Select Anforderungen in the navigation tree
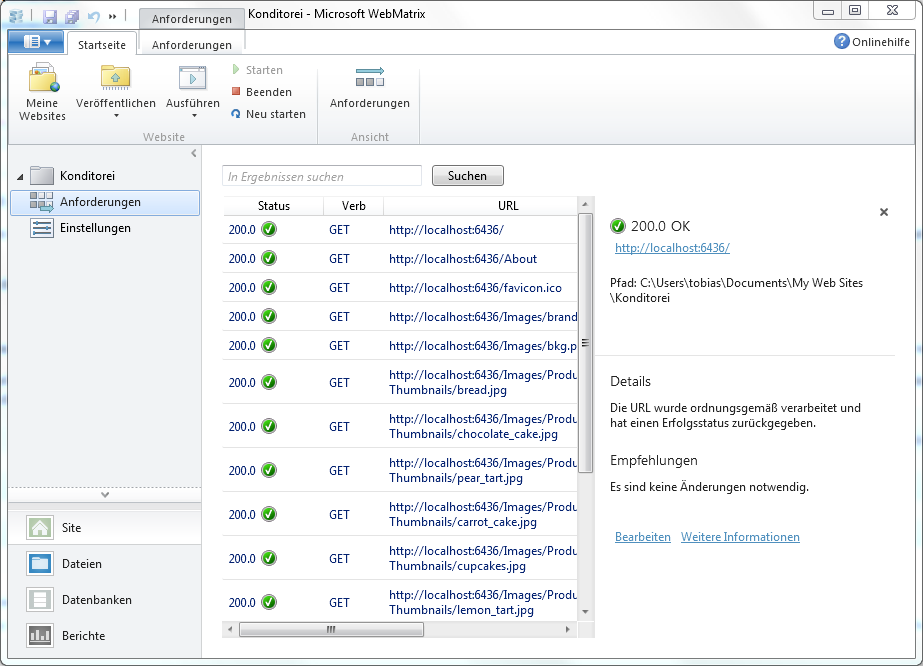The width and height of the screenshot is (923, 666). (x=105, y=202)
